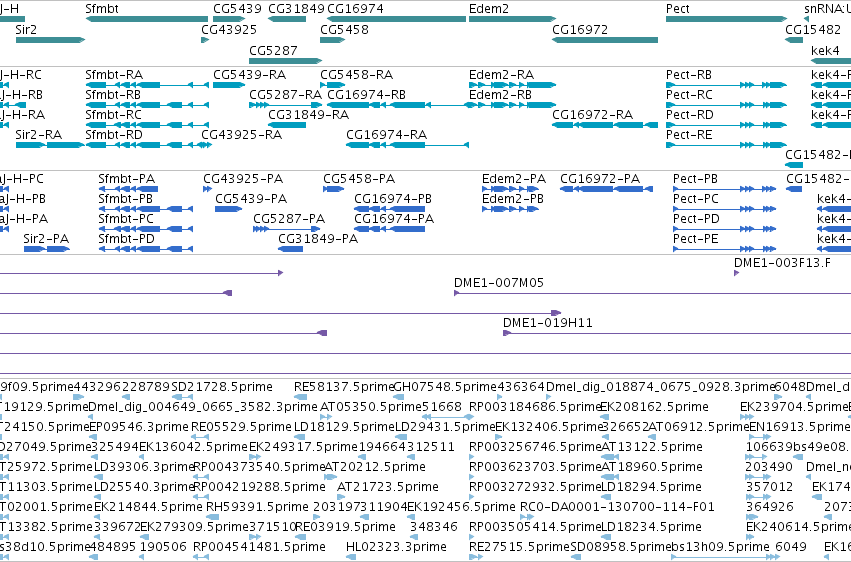Open the DME1-003F13.F BAC label
Screen dimensions: 851x562
click(782, 263)
